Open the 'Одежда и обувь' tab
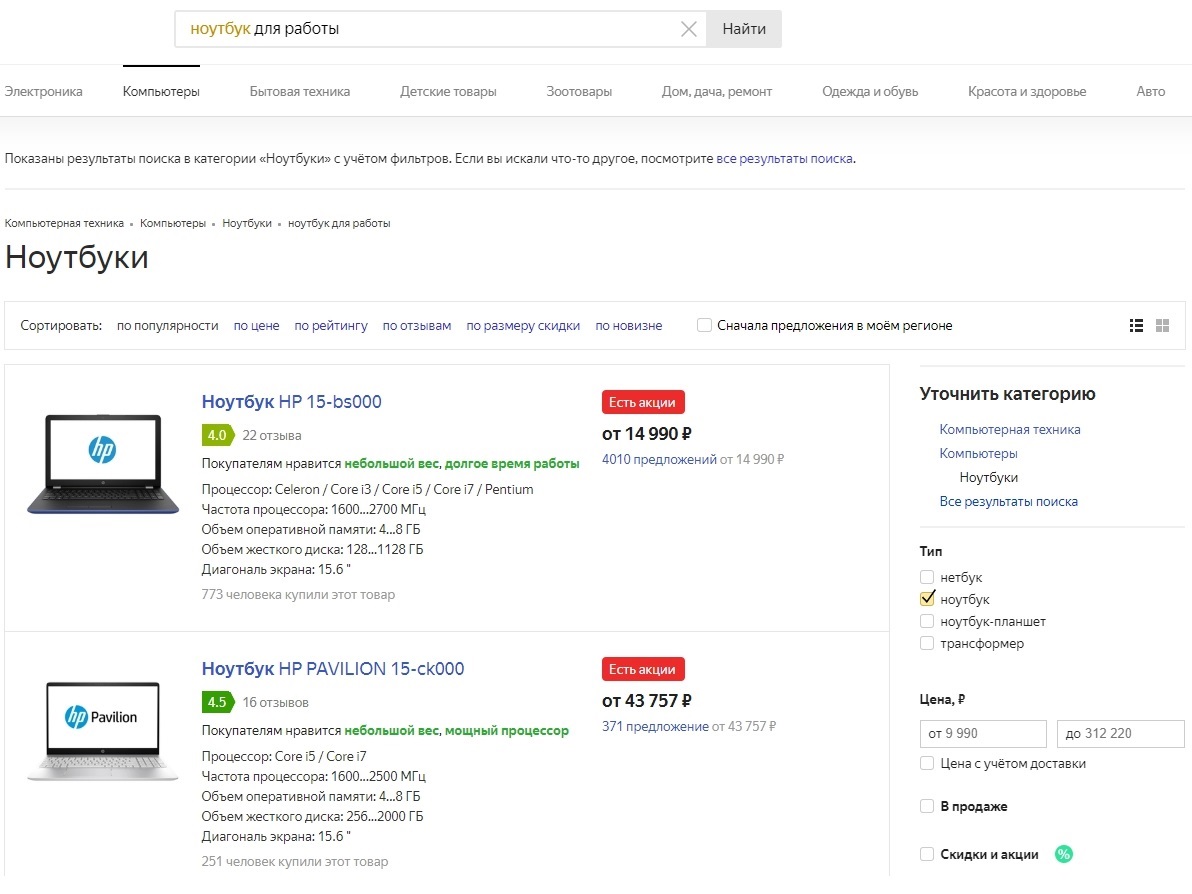The width and height of the screenshot is (1192, 894). 870,91
